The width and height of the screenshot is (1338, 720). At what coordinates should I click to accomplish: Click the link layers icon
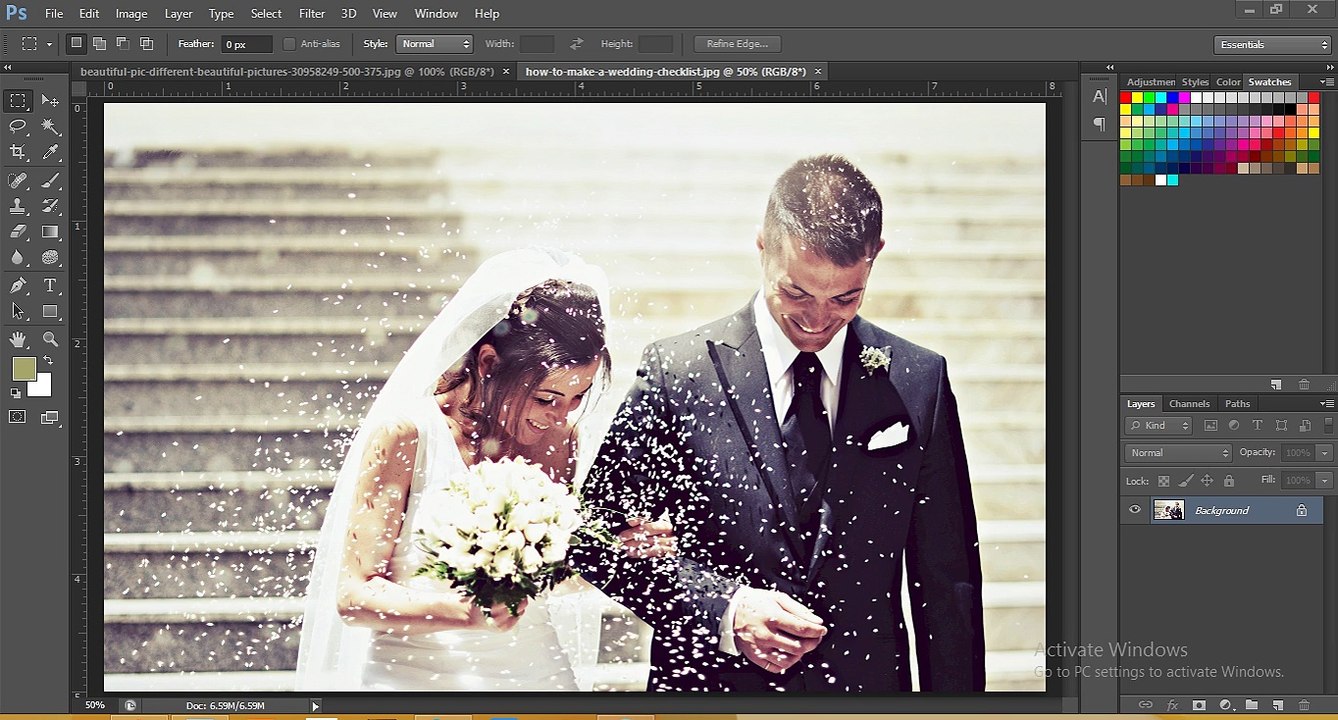pyautogui.click(x=1146, y=705)
